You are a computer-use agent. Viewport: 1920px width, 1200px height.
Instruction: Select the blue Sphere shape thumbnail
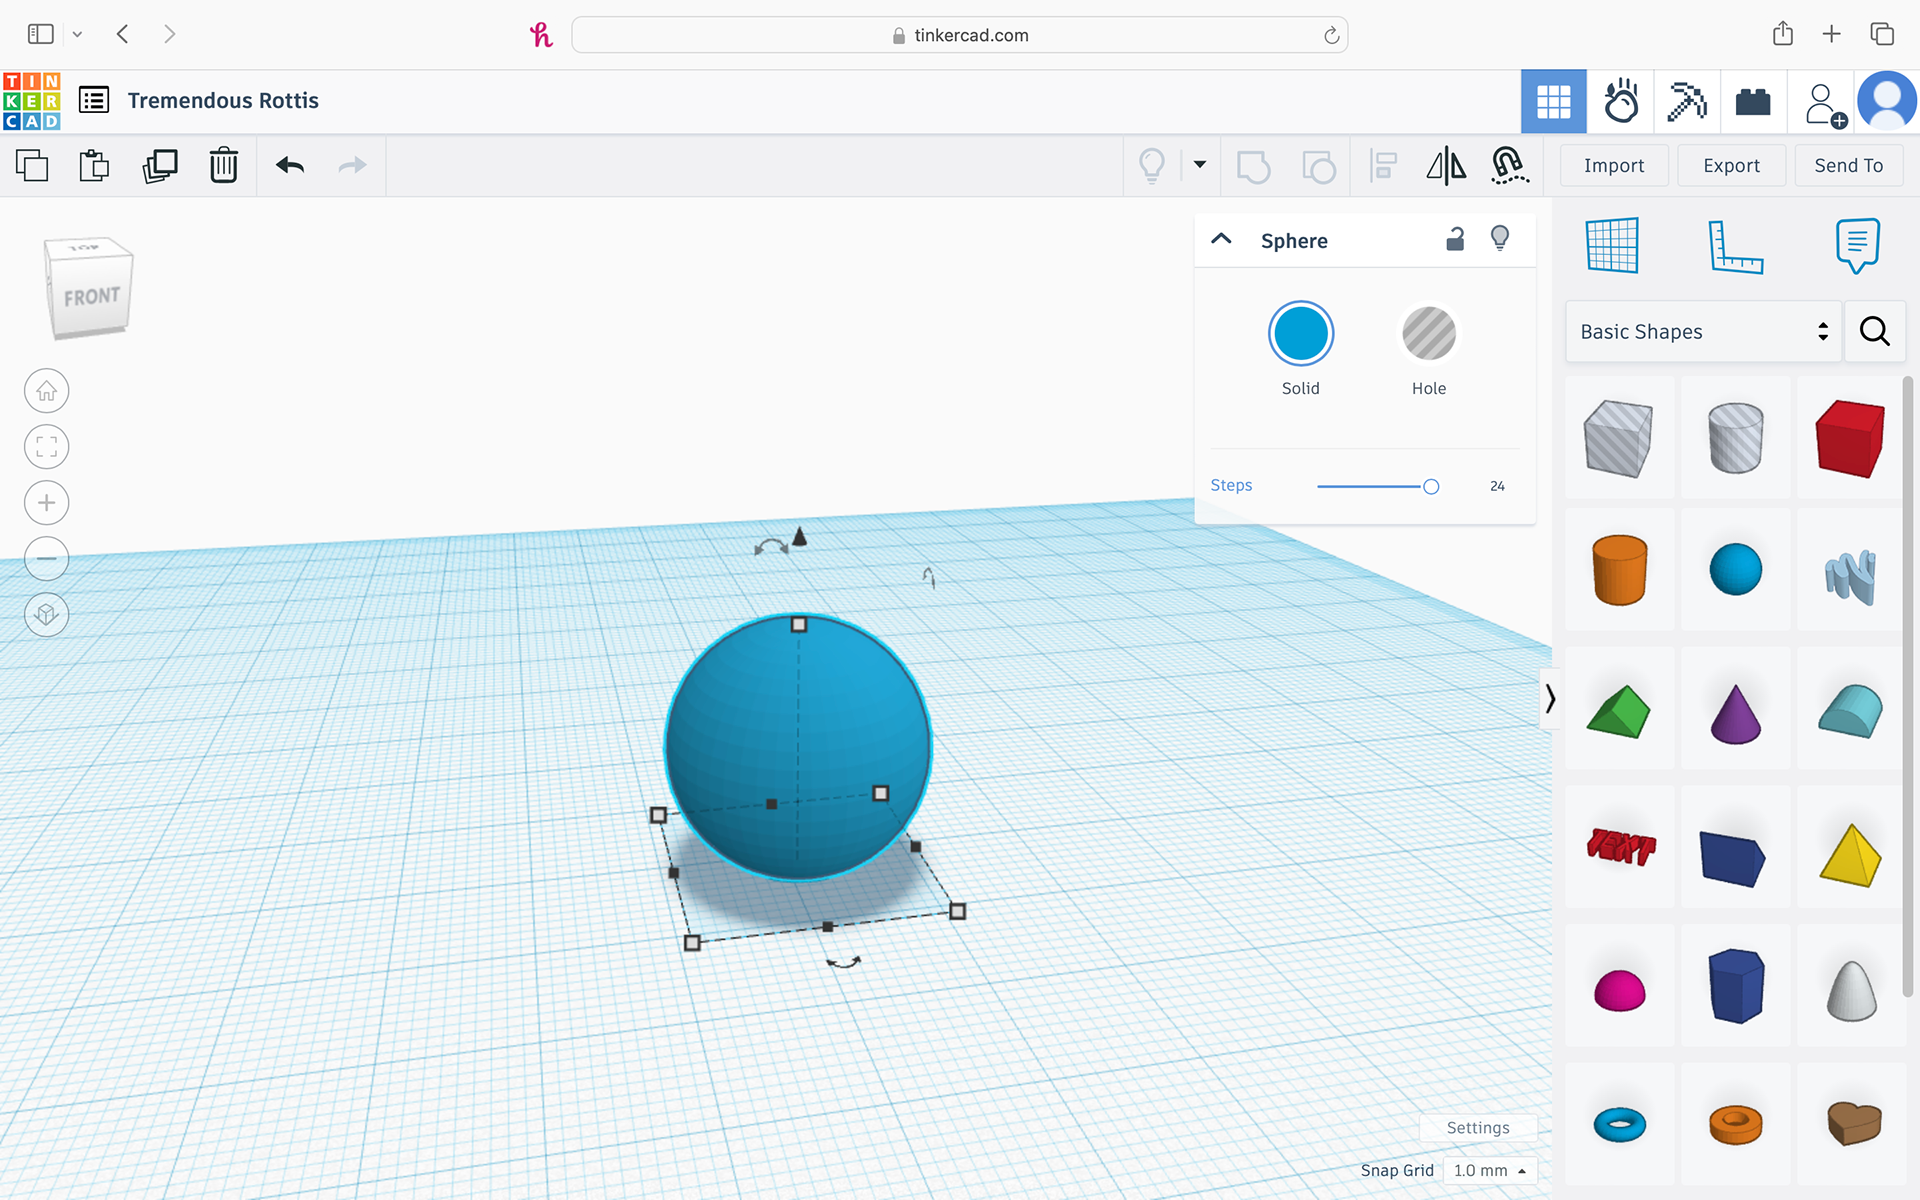1735,569
